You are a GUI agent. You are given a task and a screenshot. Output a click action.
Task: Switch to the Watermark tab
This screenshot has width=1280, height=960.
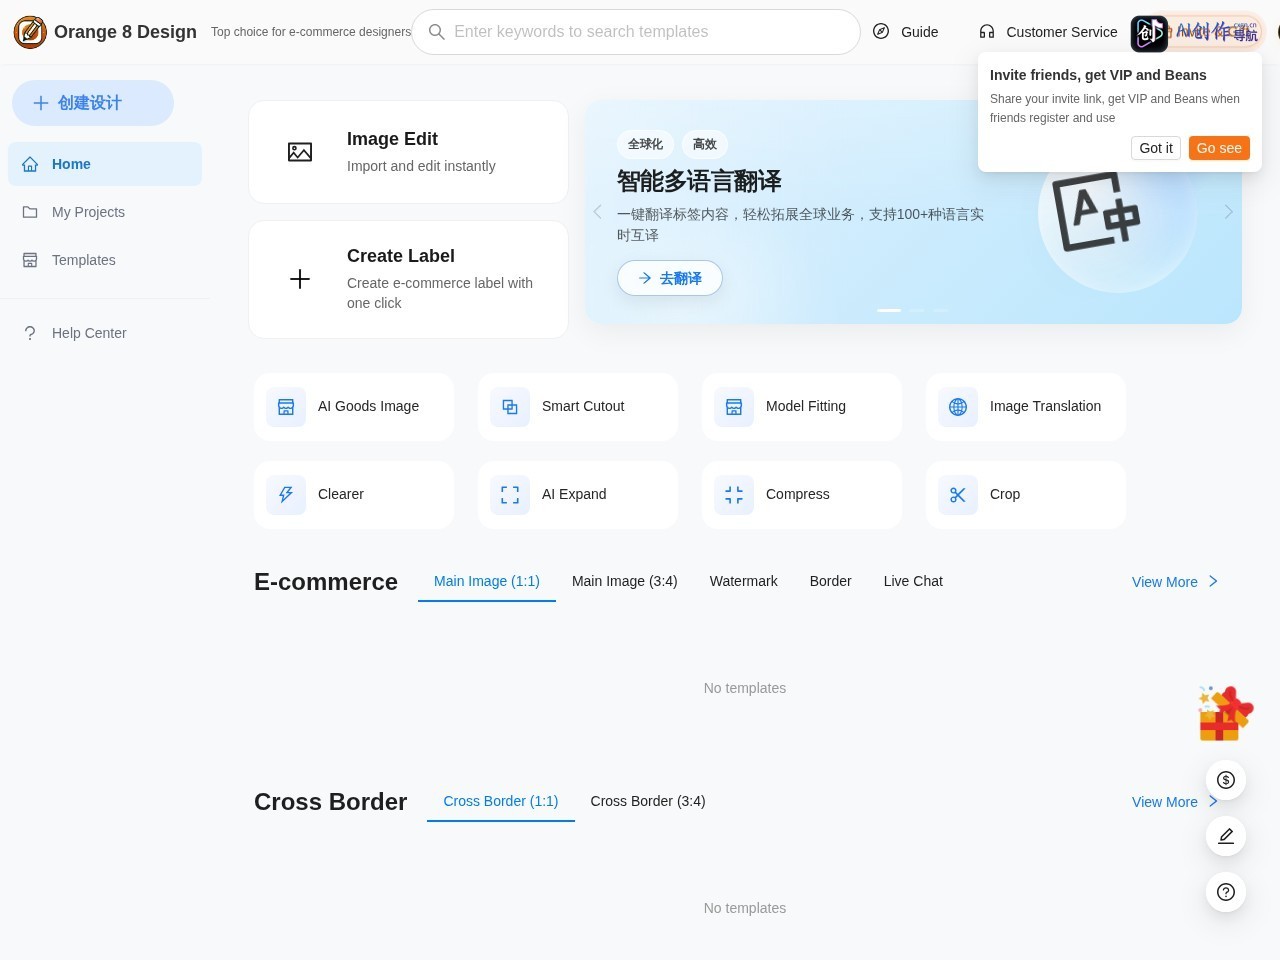click(x=744, y=581)
